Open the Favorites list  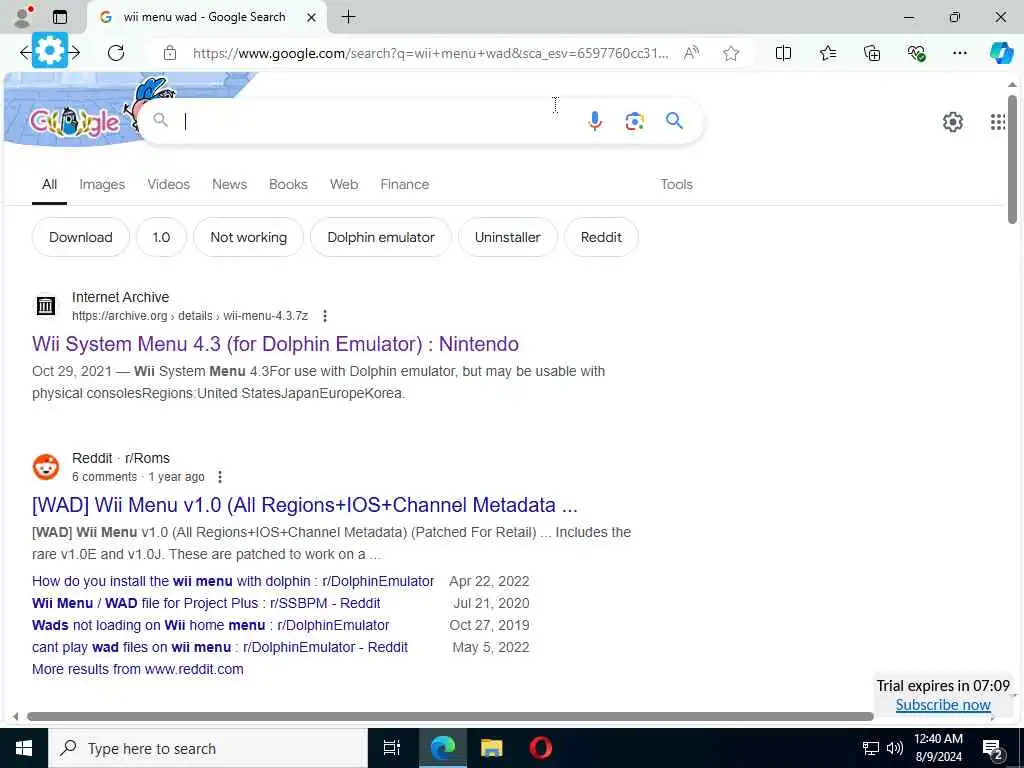(828, 53)
